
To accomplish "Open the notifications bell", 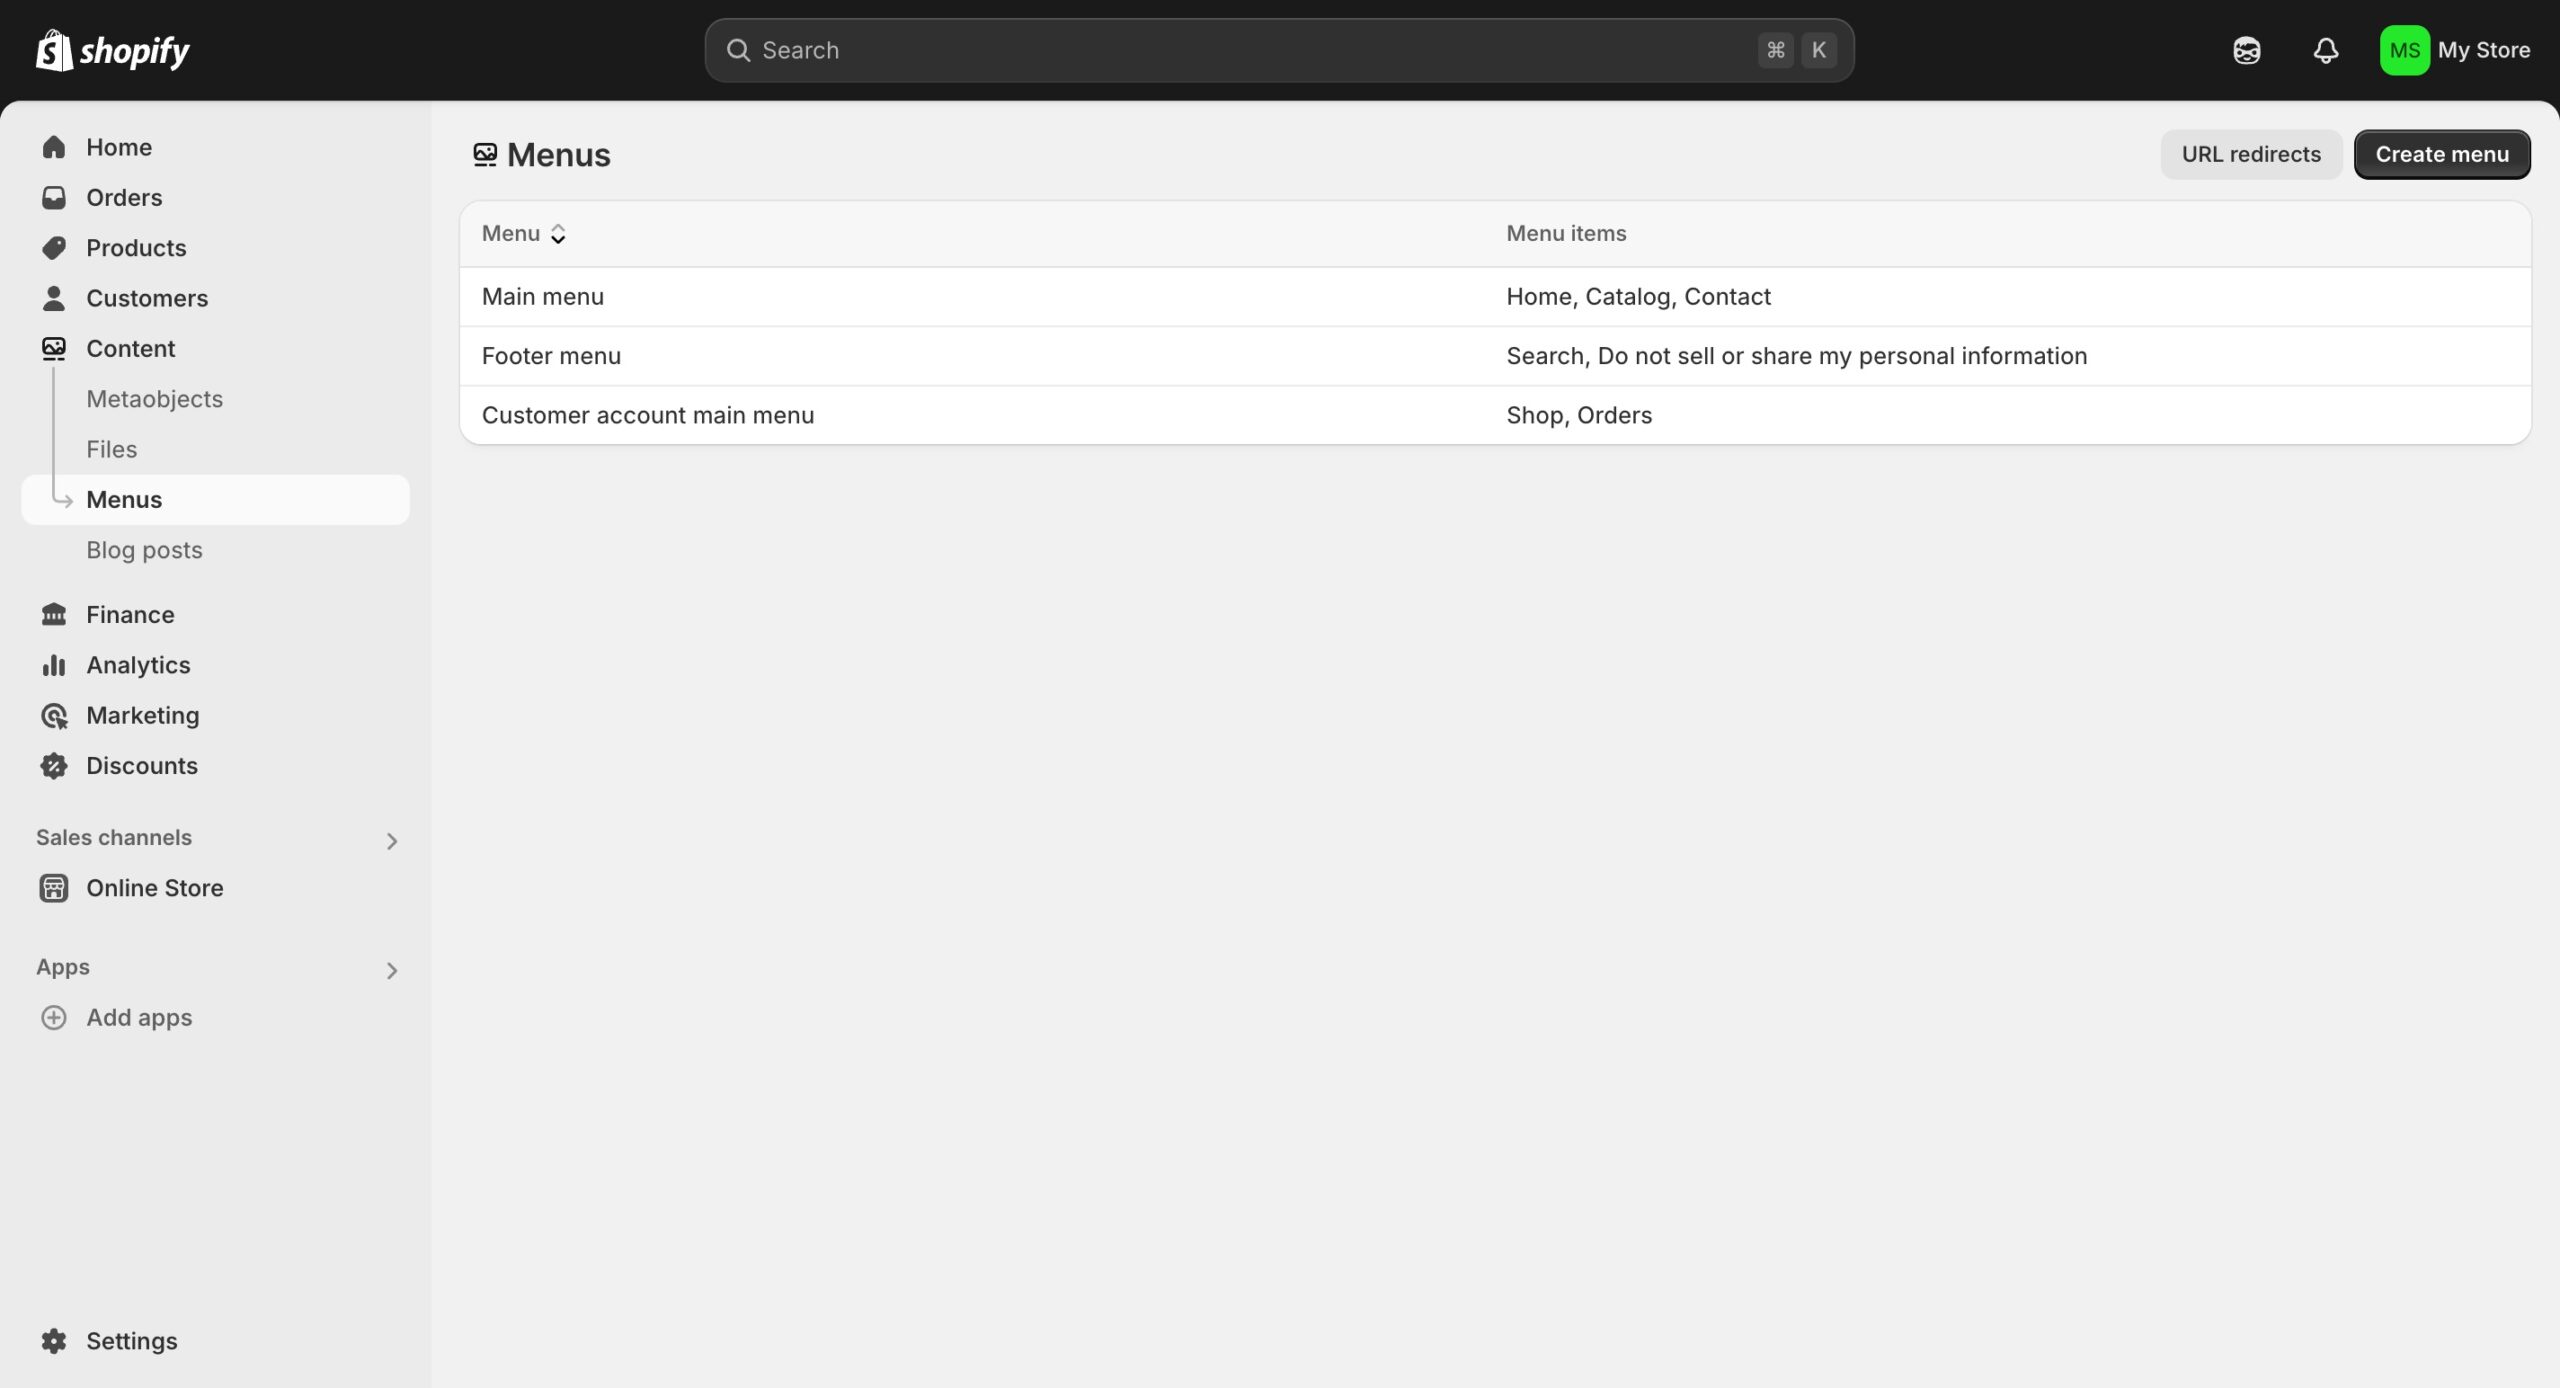I will tap(2326, 50).
